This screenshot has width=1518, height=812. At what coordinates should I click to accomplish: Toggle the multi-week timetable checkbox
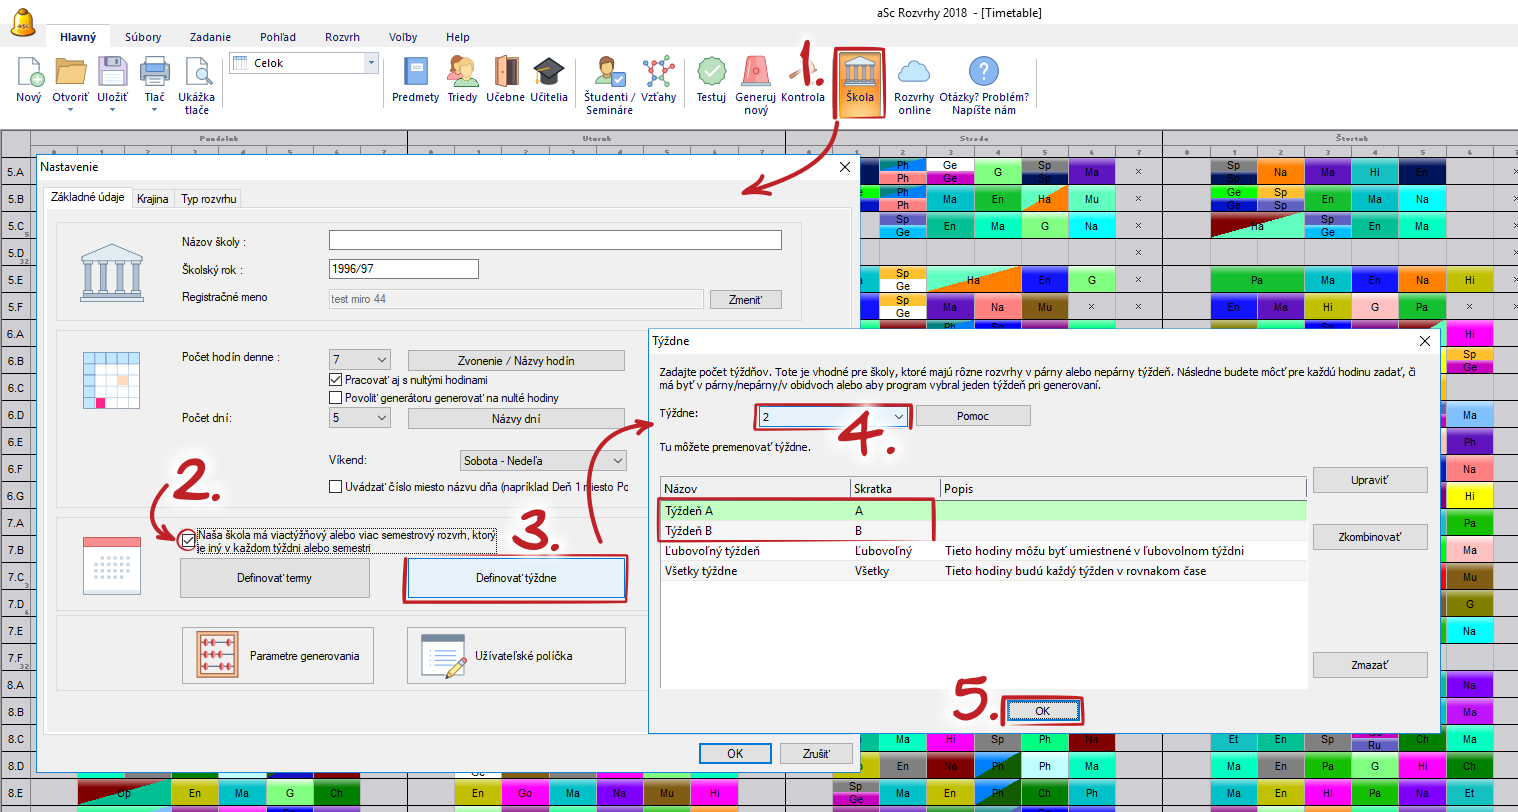188,541
